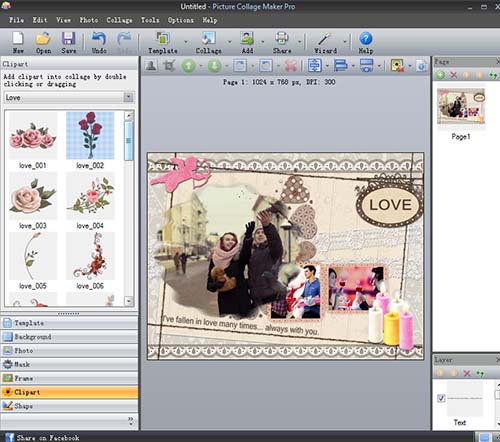Switch to the Template side panel
This screenshot has height=442, width=500.
click(x=69, y=323)
